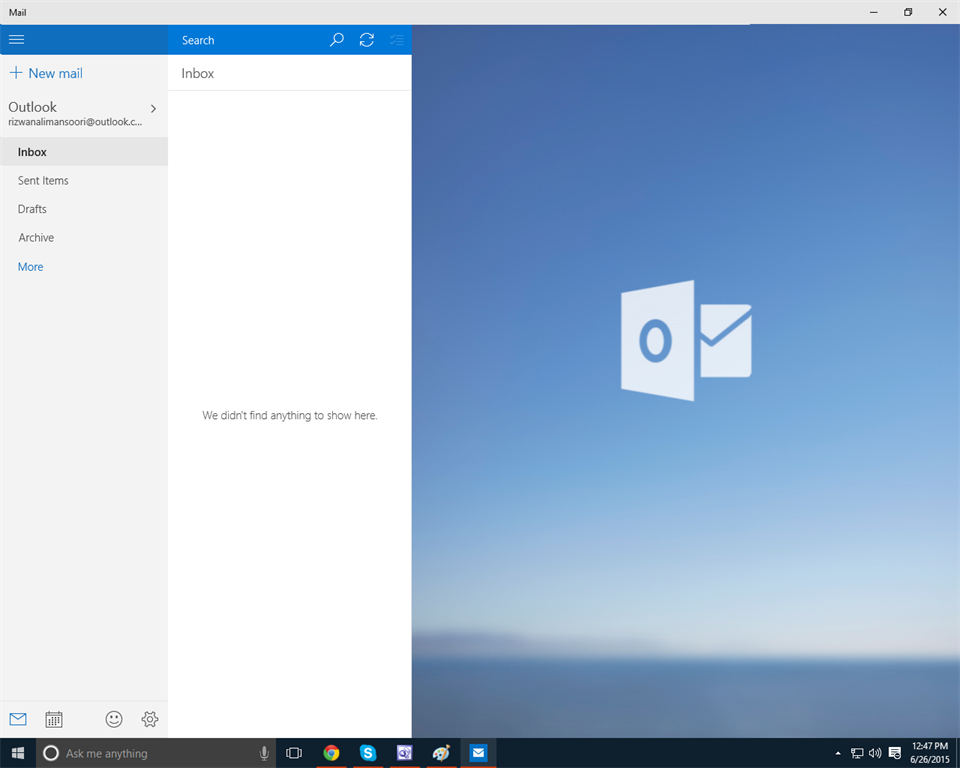Switch to Mail via envelope icon
The width and height of the screenshot is (960, 768).
18,719
